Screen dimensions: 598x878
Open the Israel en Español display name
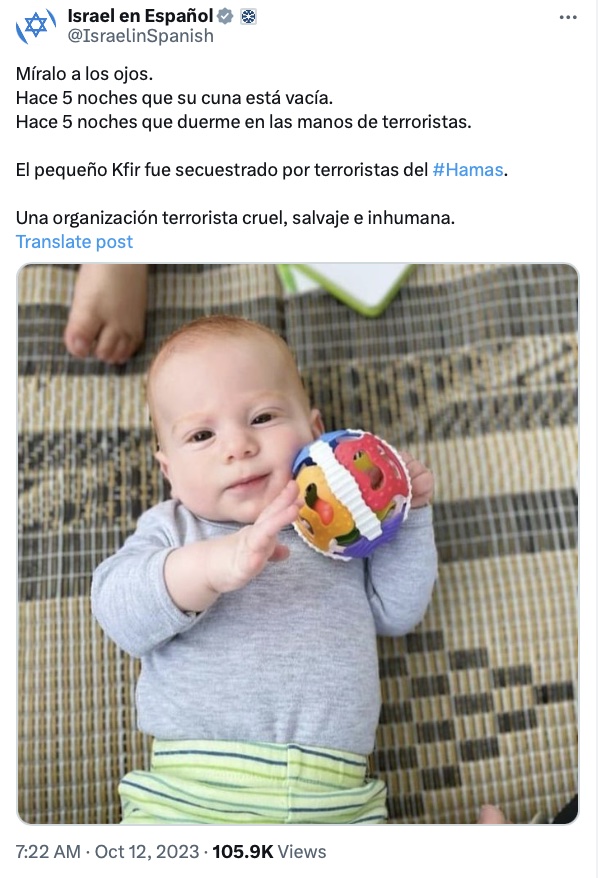pyautogui.click(x=141, y=16)
